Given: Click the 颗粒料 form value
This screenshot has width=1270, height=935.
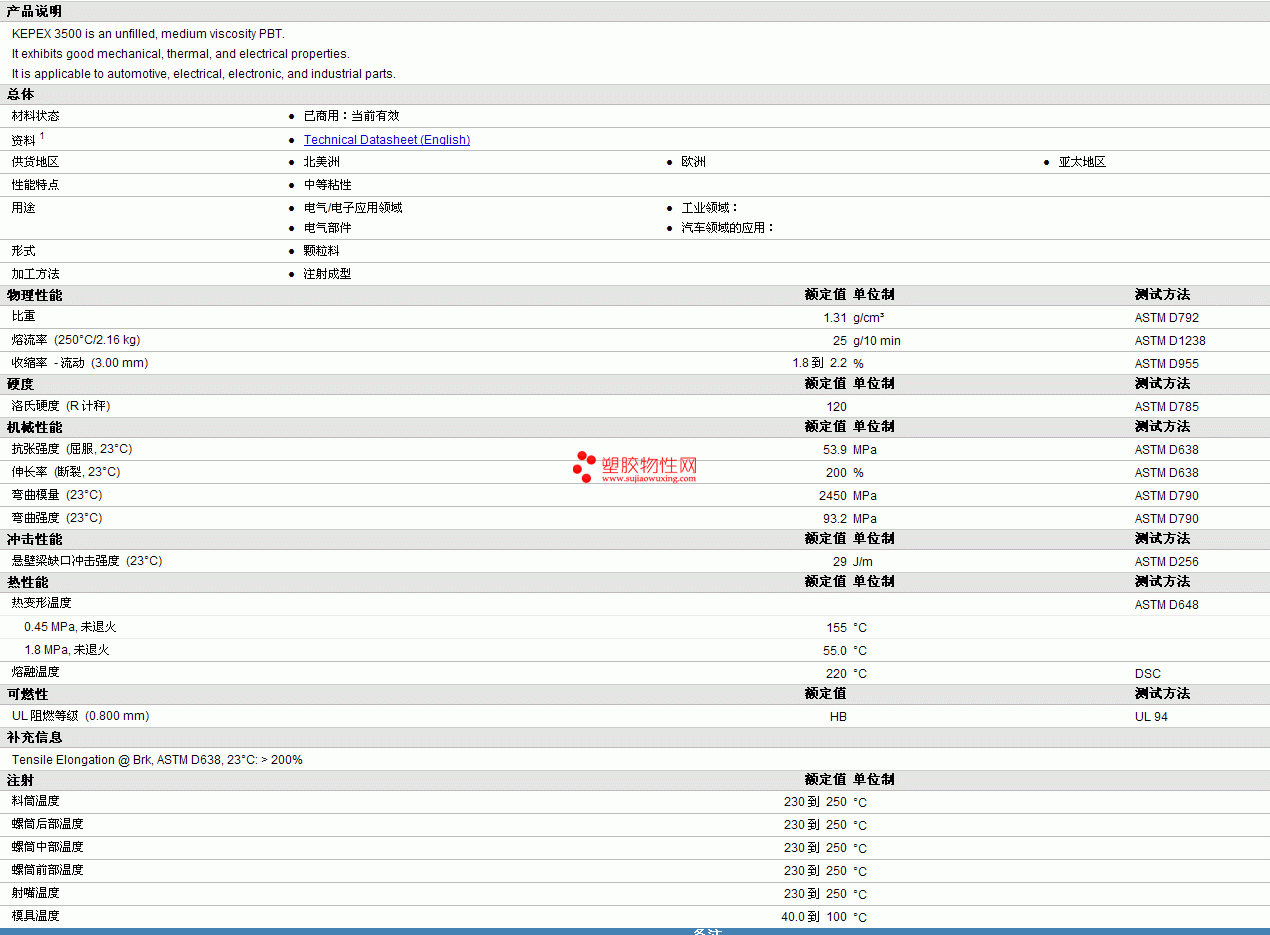Looking at the screenshot, I should coord(322,251).
